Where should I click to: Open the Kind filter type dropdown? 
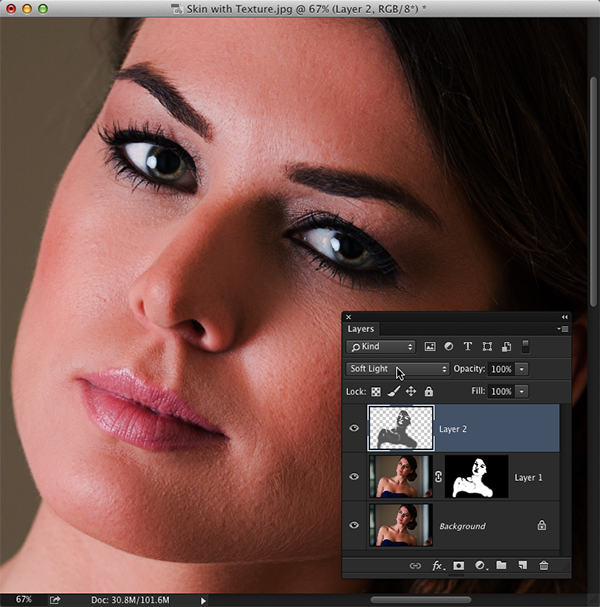(x=381, y=347)
